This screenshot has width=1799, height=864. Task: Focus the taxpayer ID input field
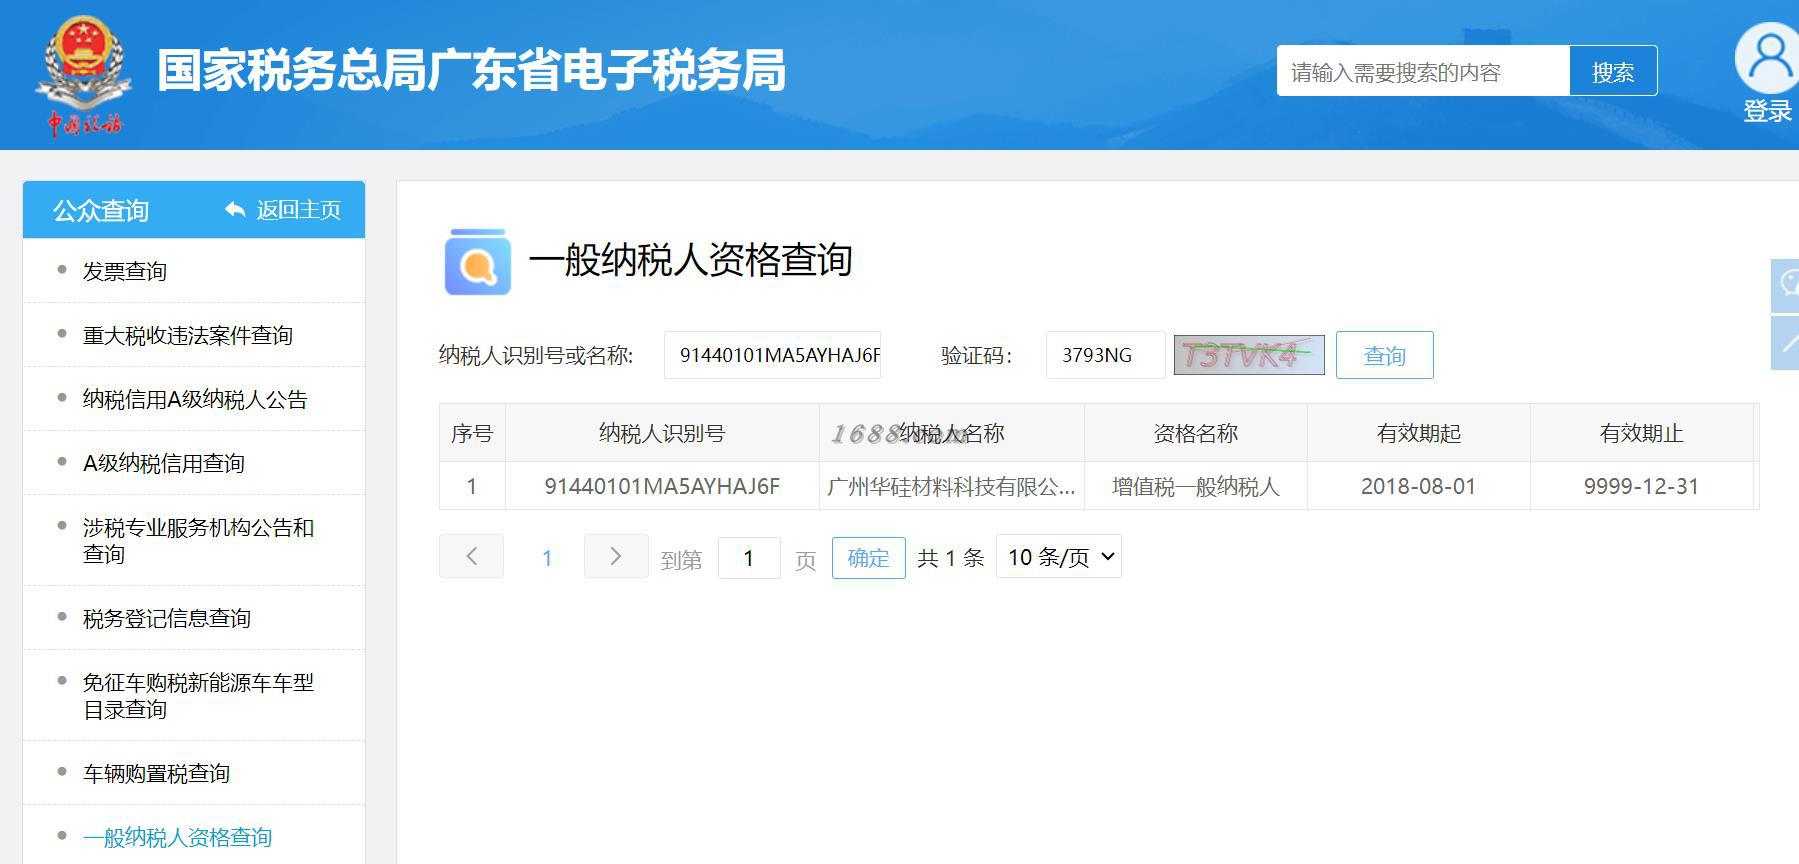click(772, 355)
